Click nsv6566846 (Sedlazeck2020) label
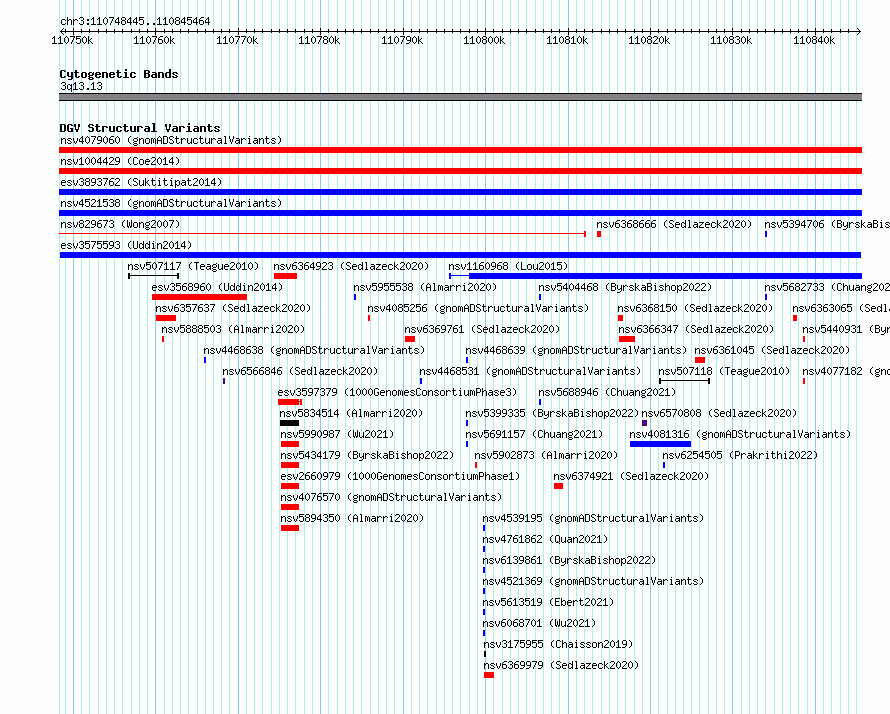The width and height of the screenshot is (890, 714). point(300,371)
